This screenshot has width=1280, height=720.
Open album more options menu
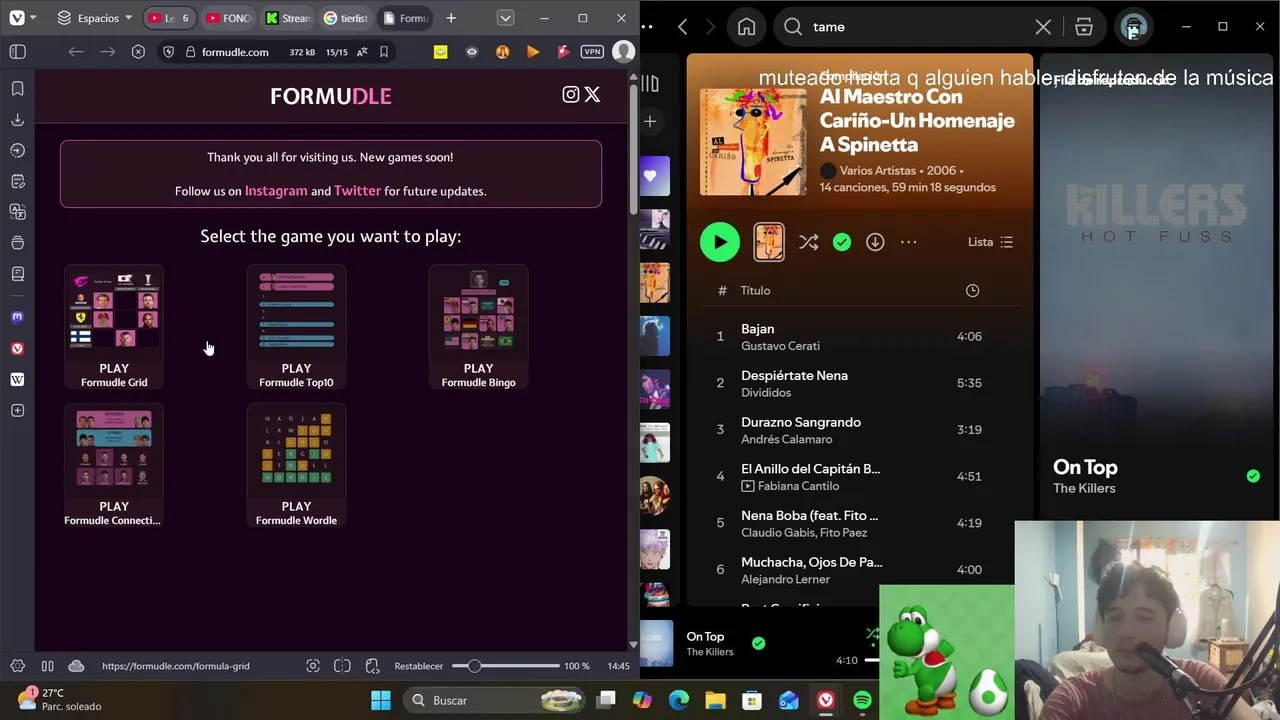click(x=908, y=242)
